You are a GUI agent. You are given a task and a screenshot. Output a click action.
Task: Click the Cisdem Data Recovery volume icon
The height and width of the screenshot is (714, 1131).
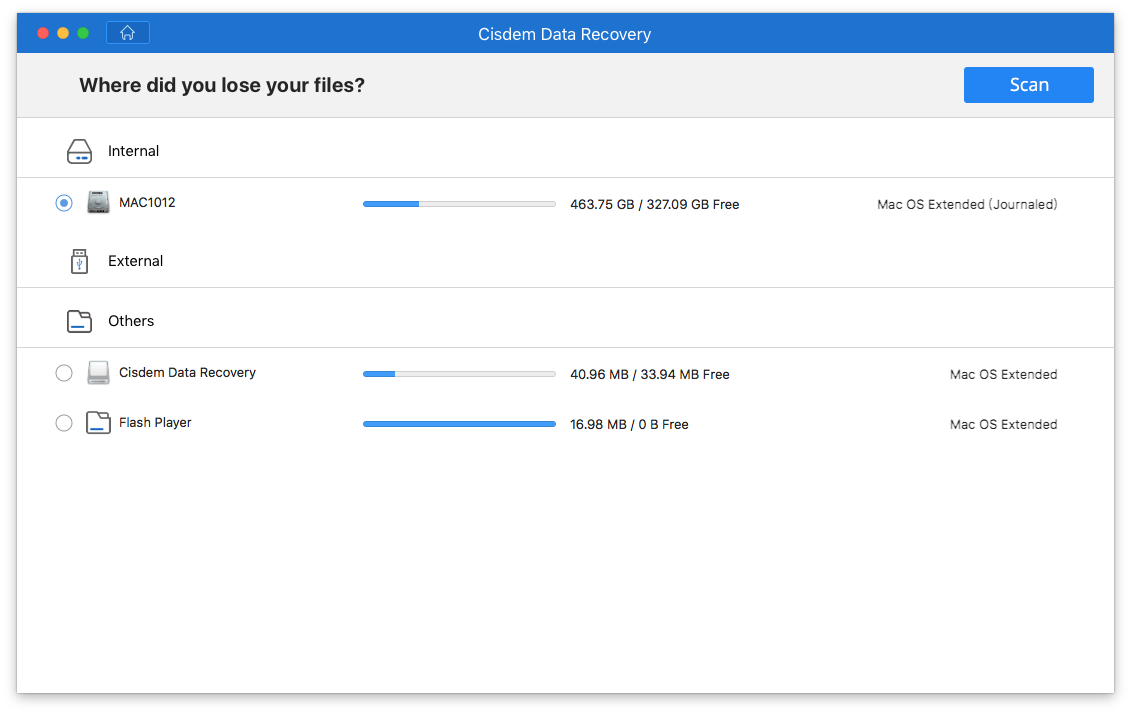[98, 373]
